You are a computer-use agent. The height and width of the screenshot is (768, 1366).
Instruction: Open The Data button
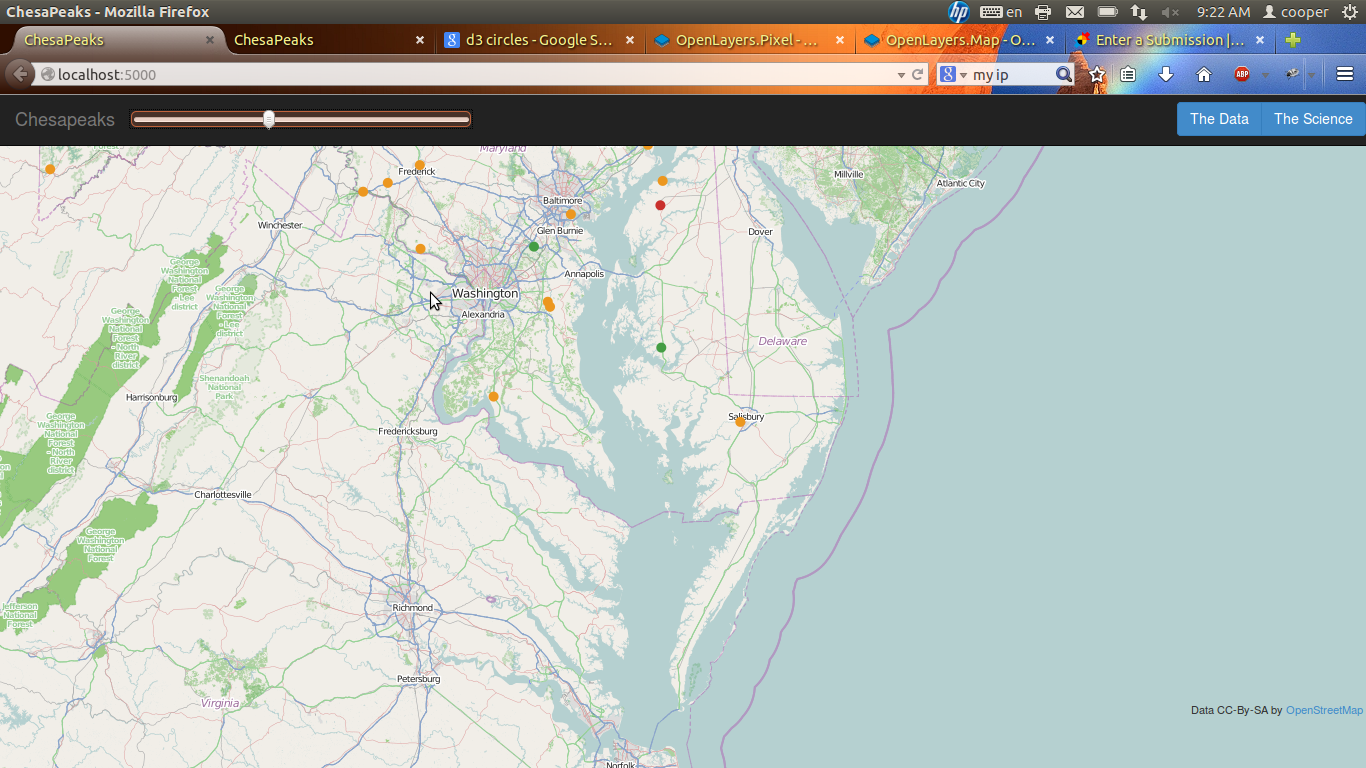[1219, 119]
